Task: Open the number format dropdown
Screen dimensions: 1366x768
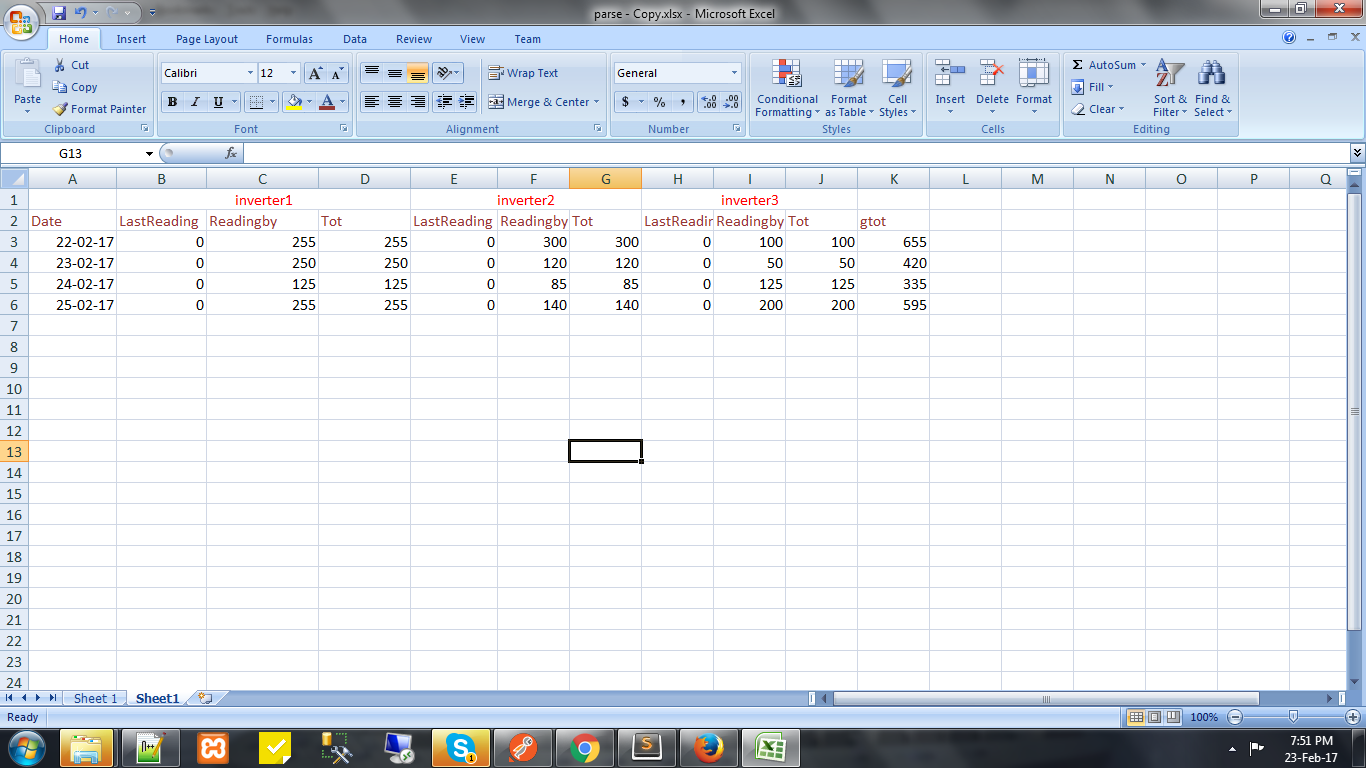Action: coord(734,73)
